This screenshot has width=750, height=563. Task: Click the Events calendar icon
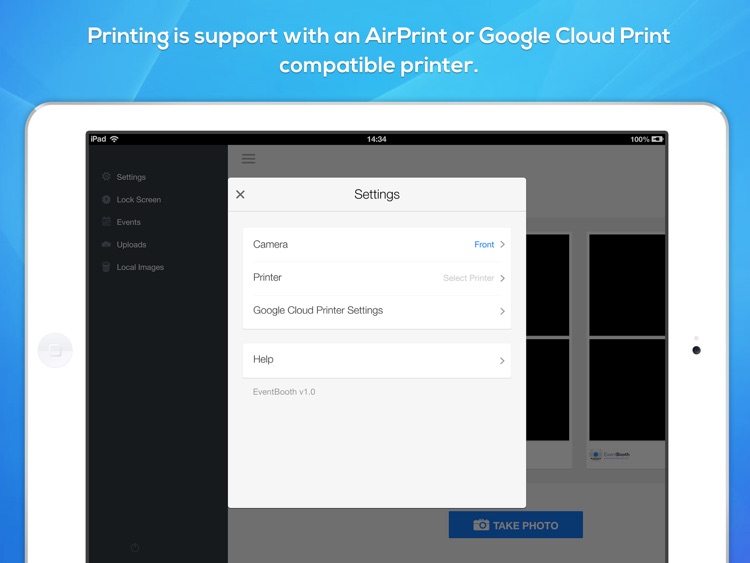point(106,221)
